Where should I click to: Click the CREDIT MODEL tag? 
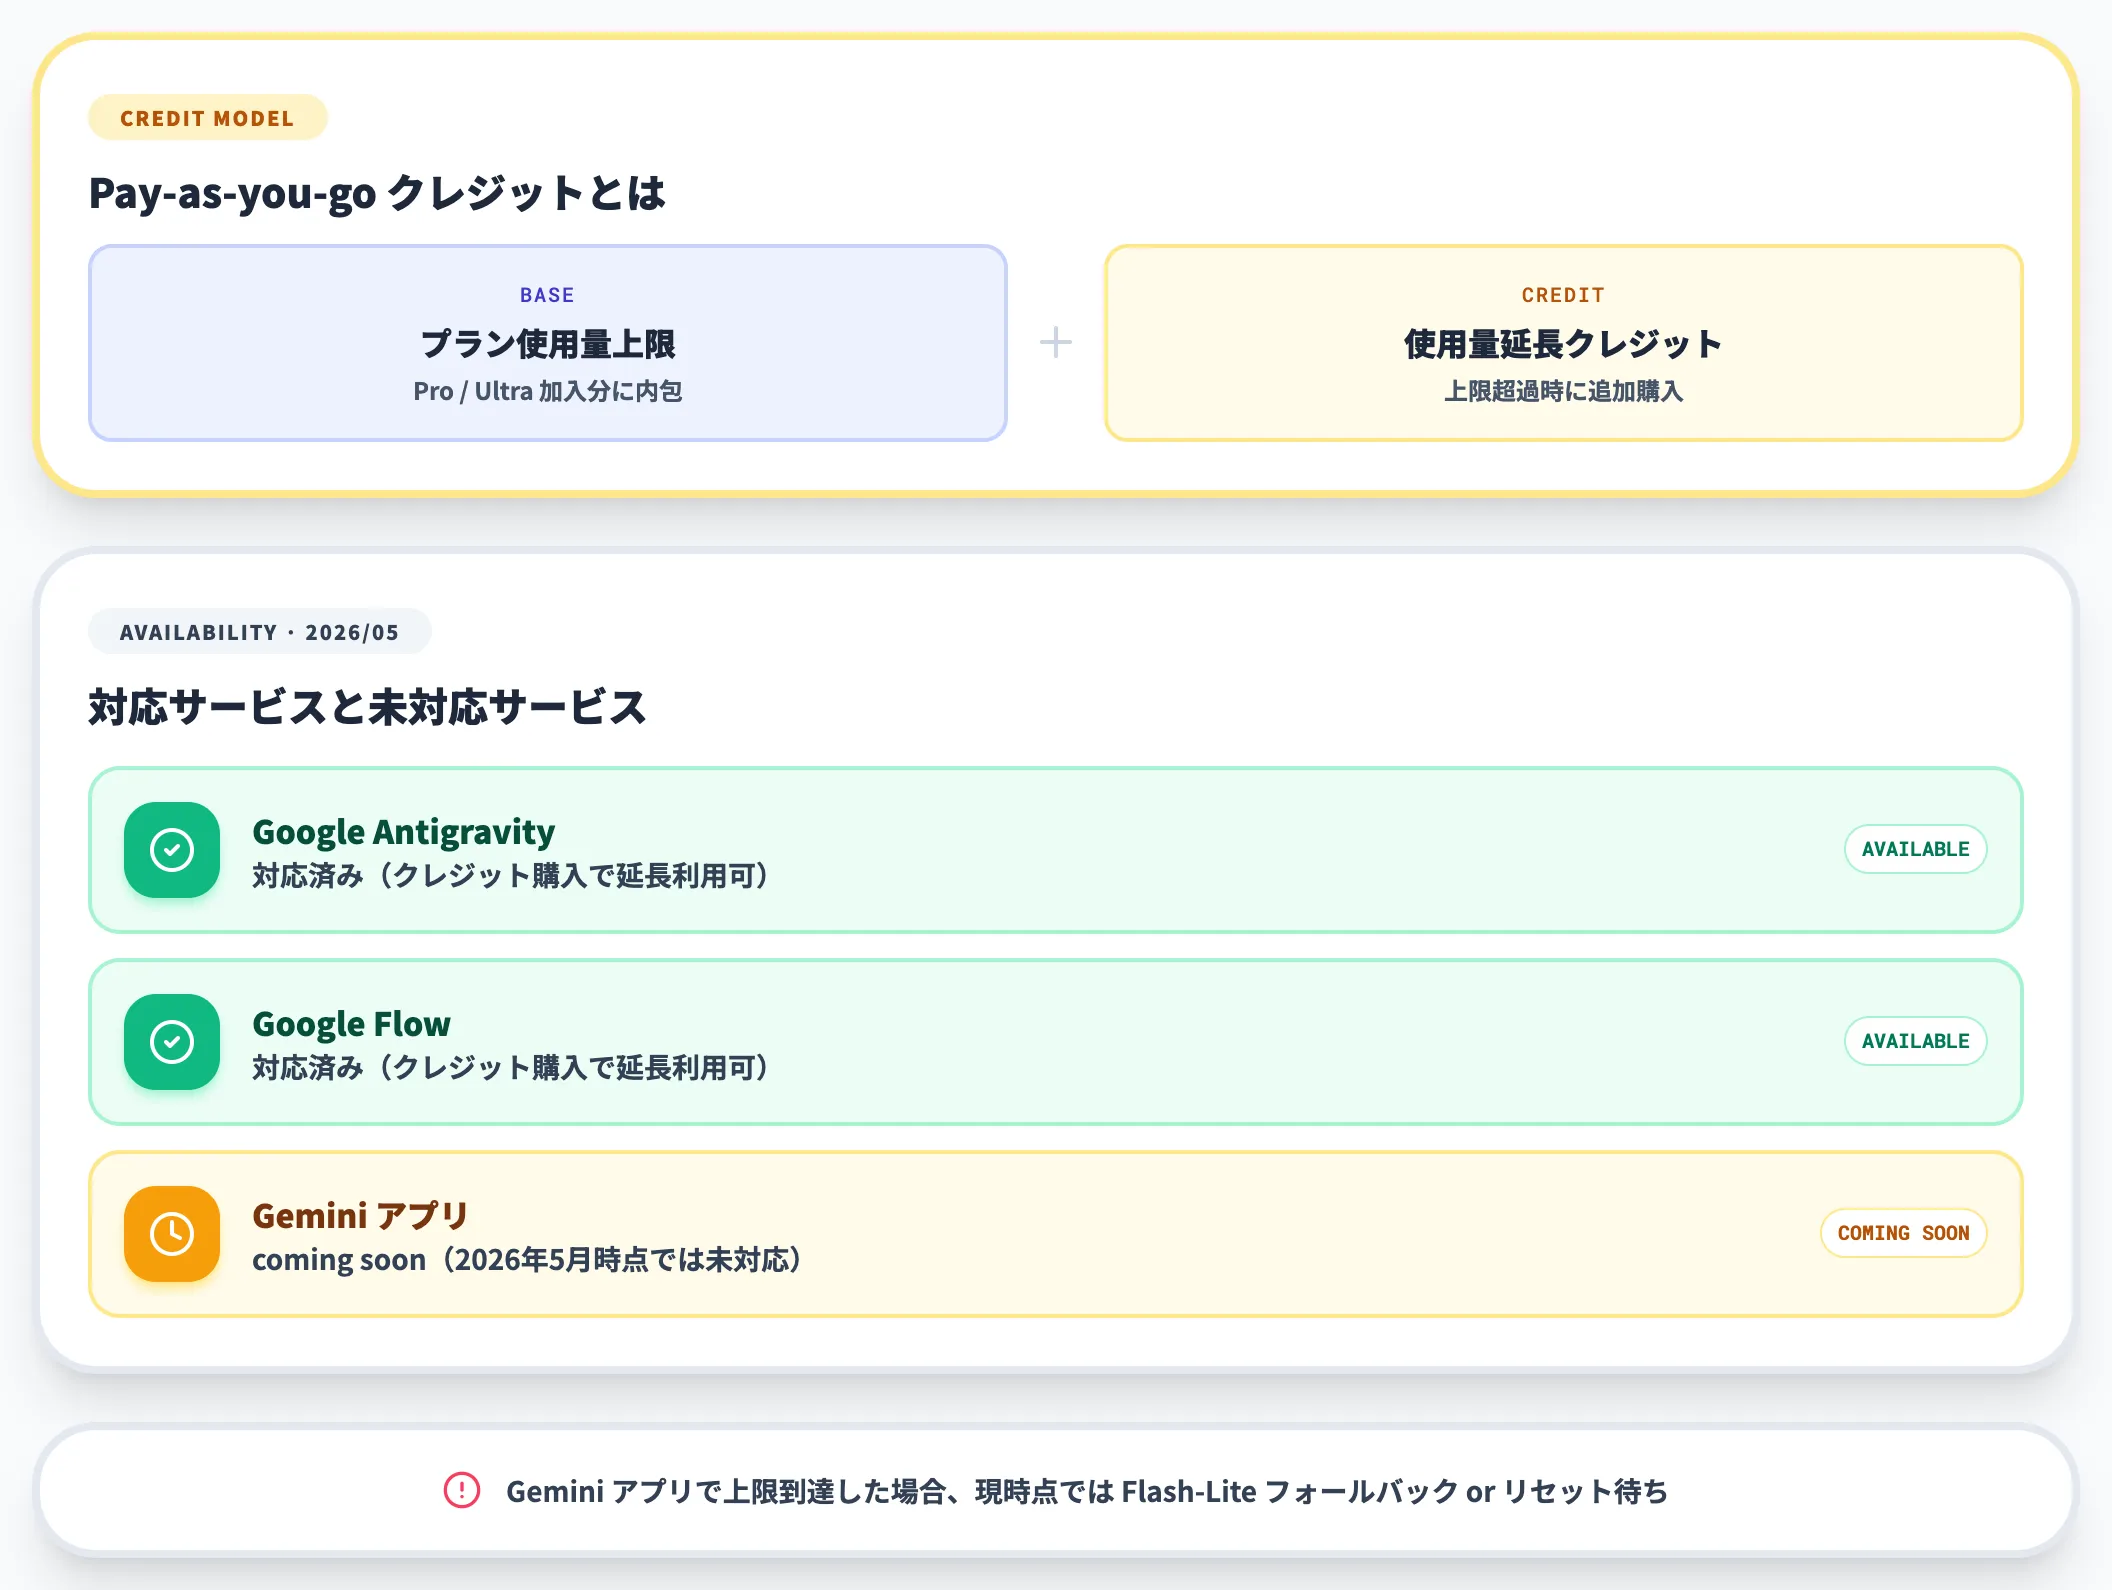tap(208, 118)
